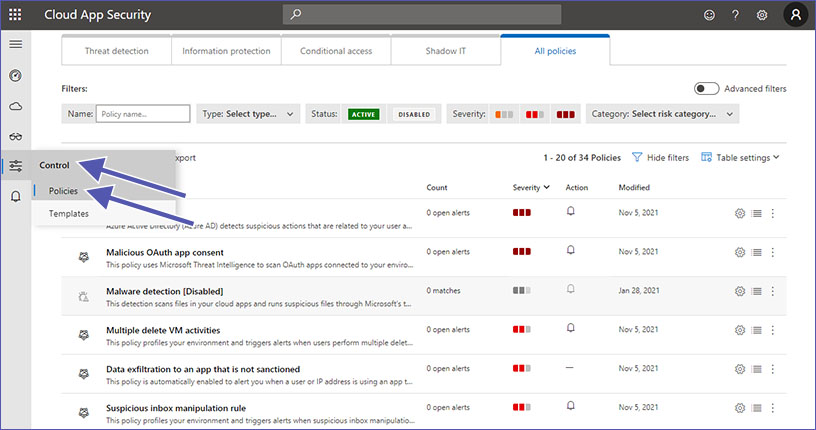
Task: Open the Table settings dropdown
Action: pyautogui.click(x=740, y=157)
